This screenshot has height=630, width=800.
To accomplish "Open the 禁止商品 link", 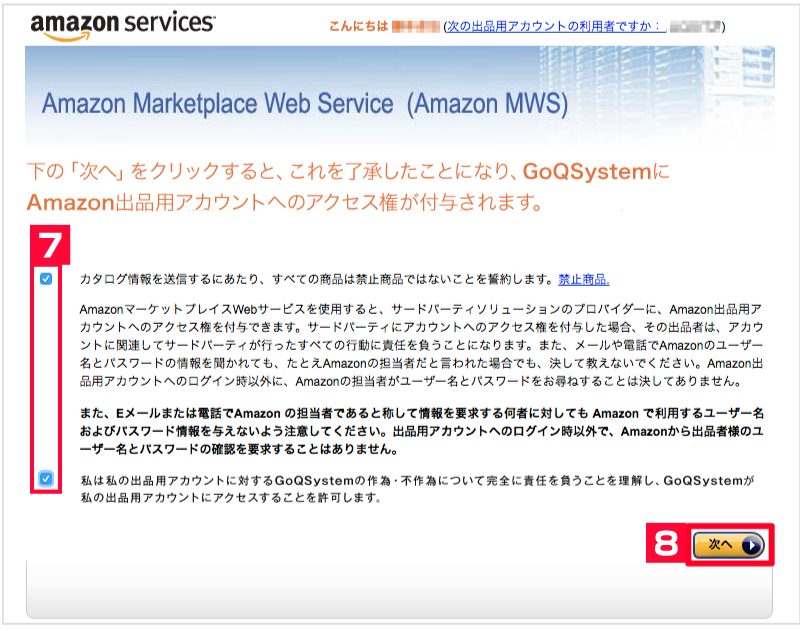I will (x=584, y=280).
